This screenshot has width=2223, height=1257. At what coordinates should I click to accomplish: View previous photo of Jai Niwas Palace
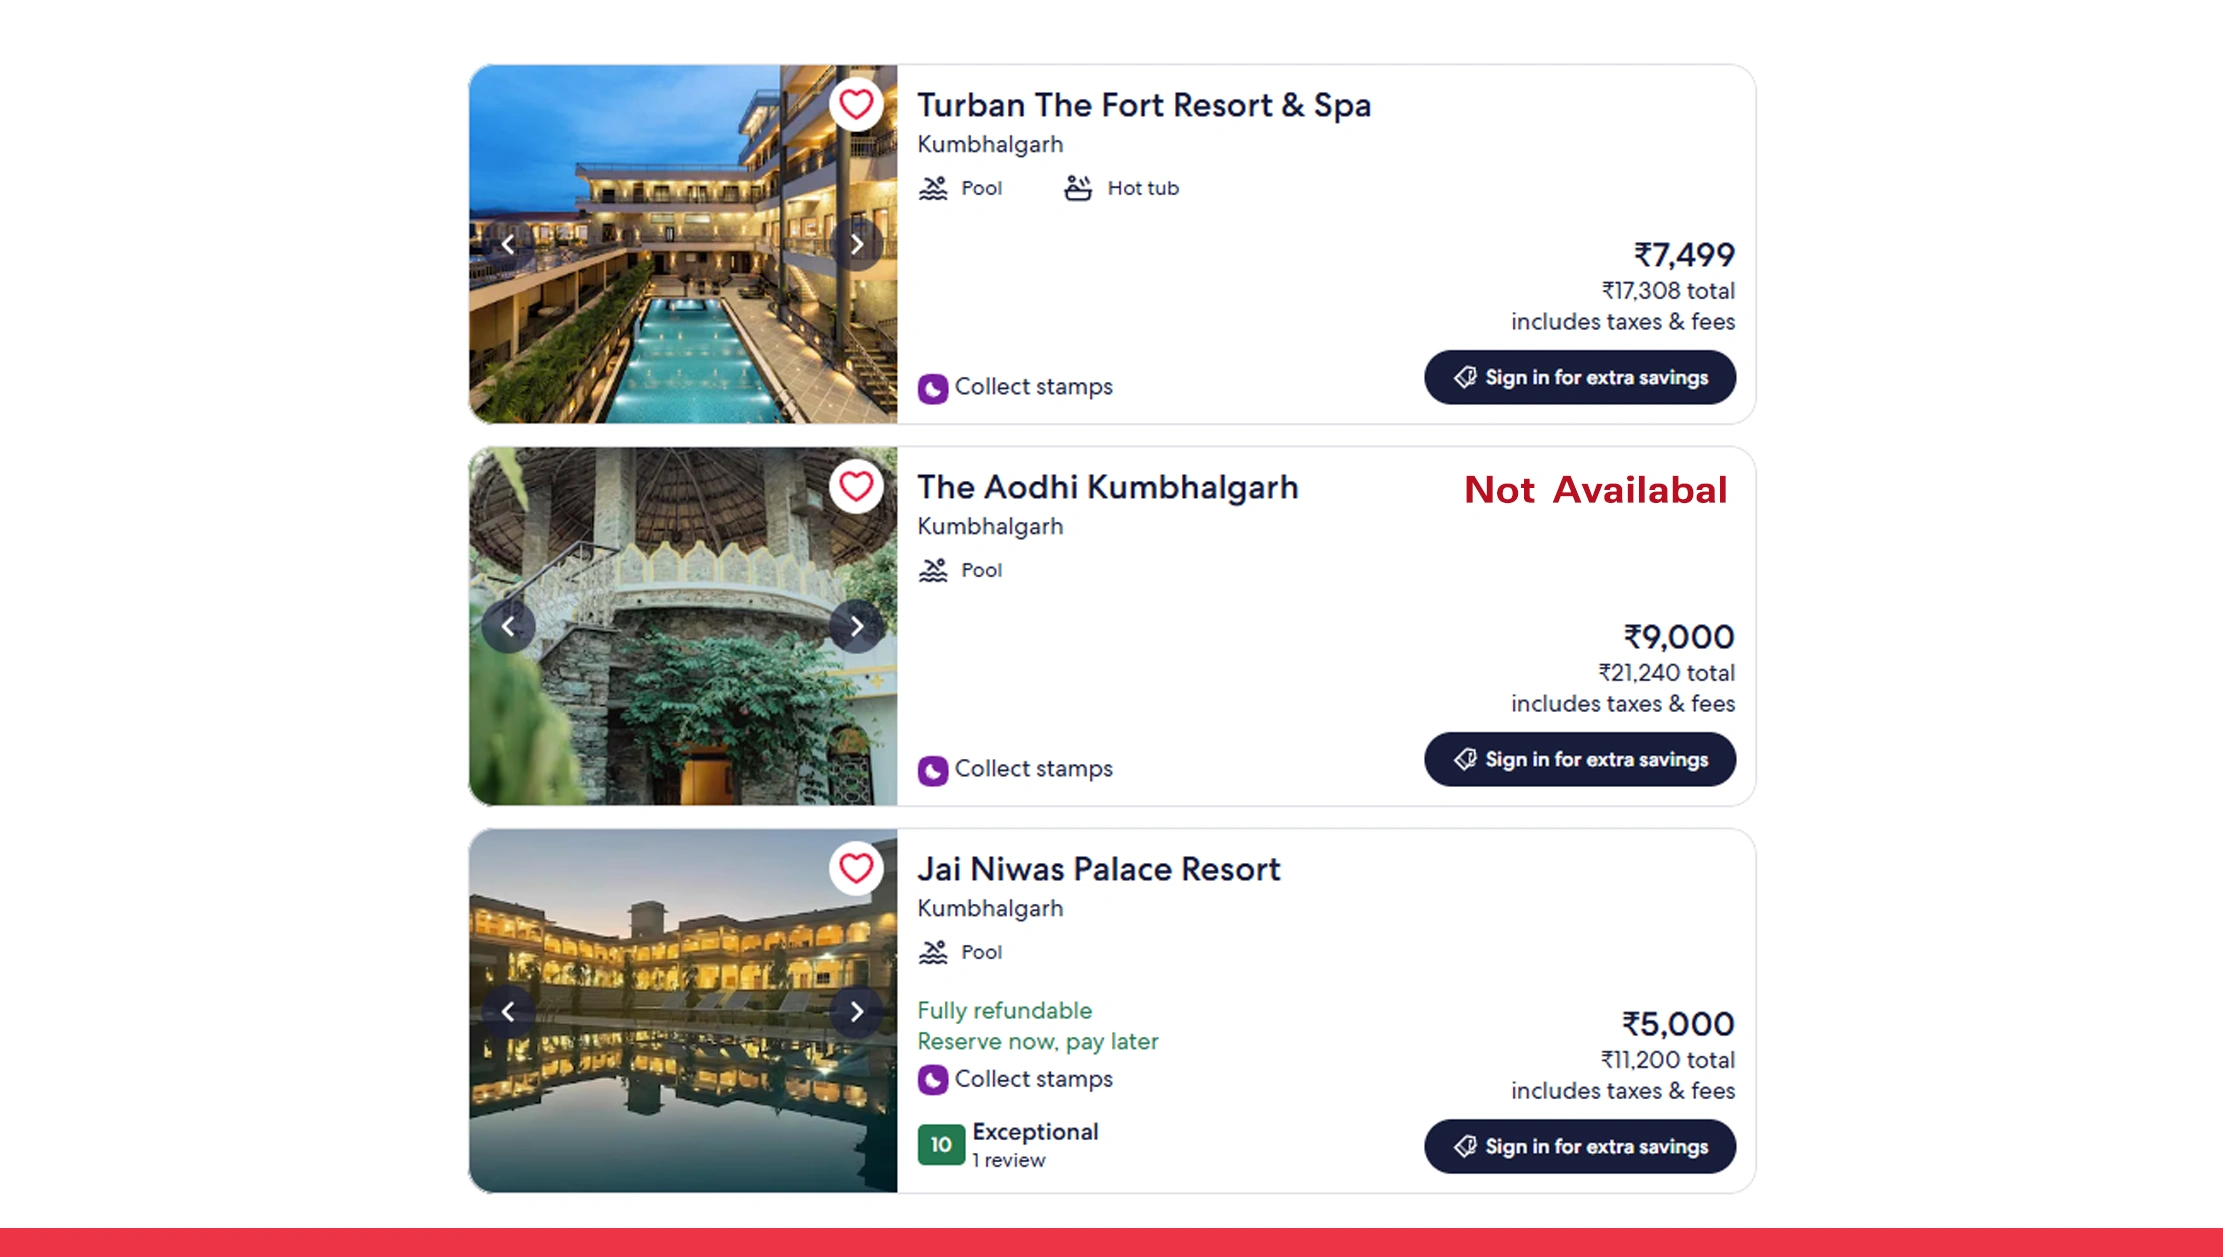click(x=508, y=1011)
